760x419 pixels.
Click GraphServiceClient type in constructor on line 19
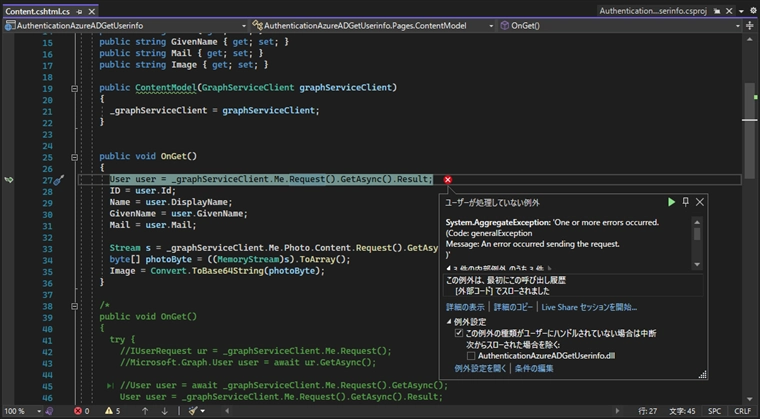[x=248, y=88]
